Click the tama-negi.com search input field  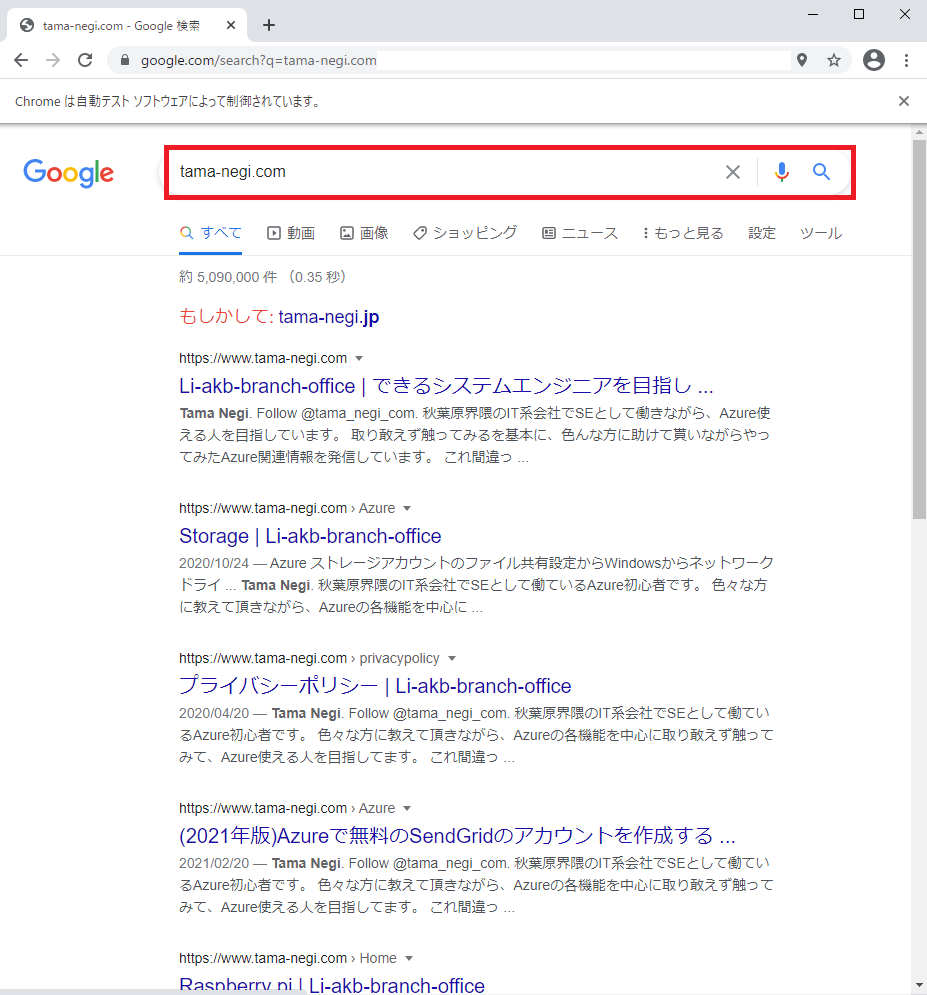[x=444, y=172]
